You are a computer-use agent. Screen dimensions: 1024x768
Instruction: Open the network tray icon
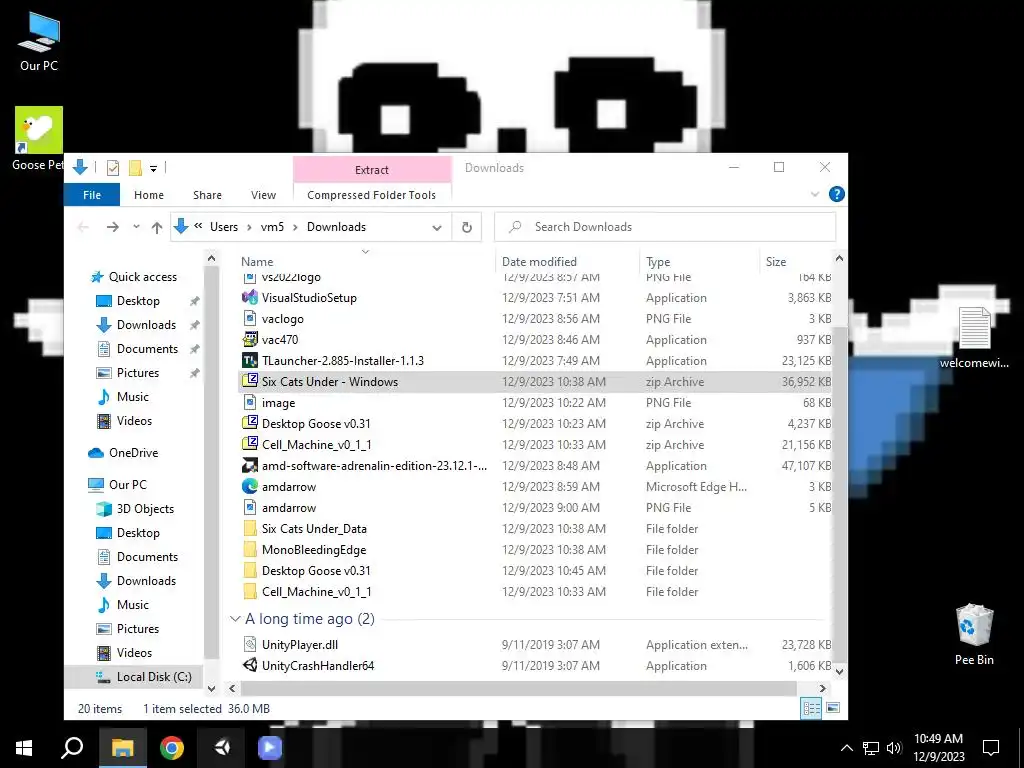pos(870,748)
